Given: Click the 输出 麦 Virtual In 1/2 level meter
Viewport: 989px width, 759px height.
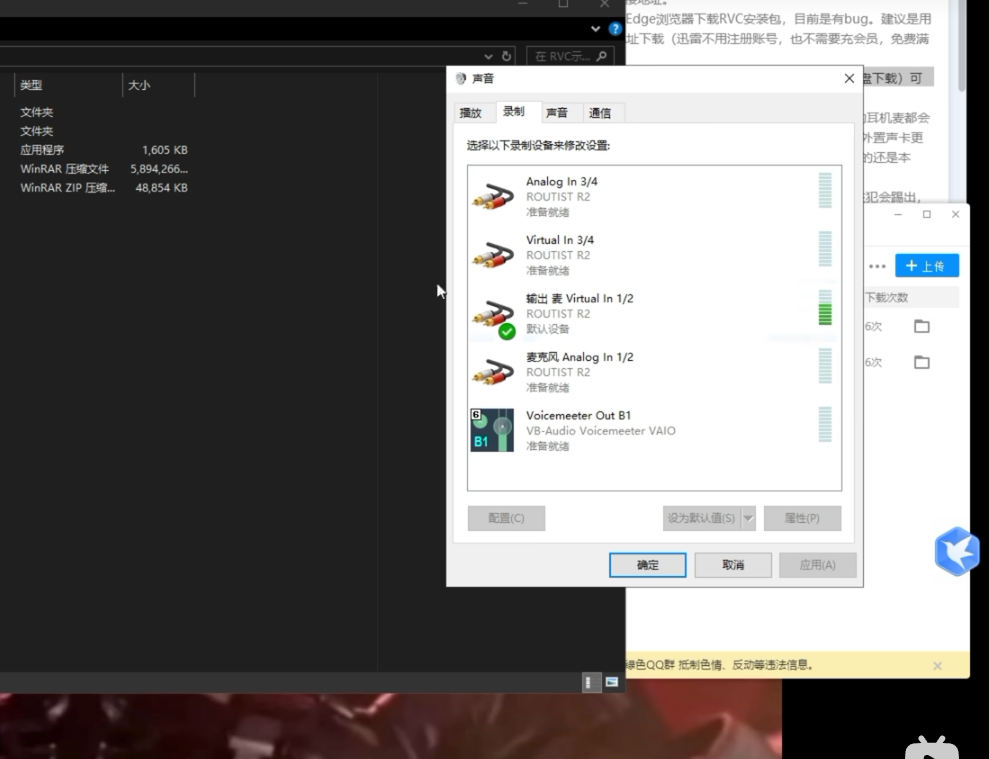Looking at the screenshot, I should point(825,307).
